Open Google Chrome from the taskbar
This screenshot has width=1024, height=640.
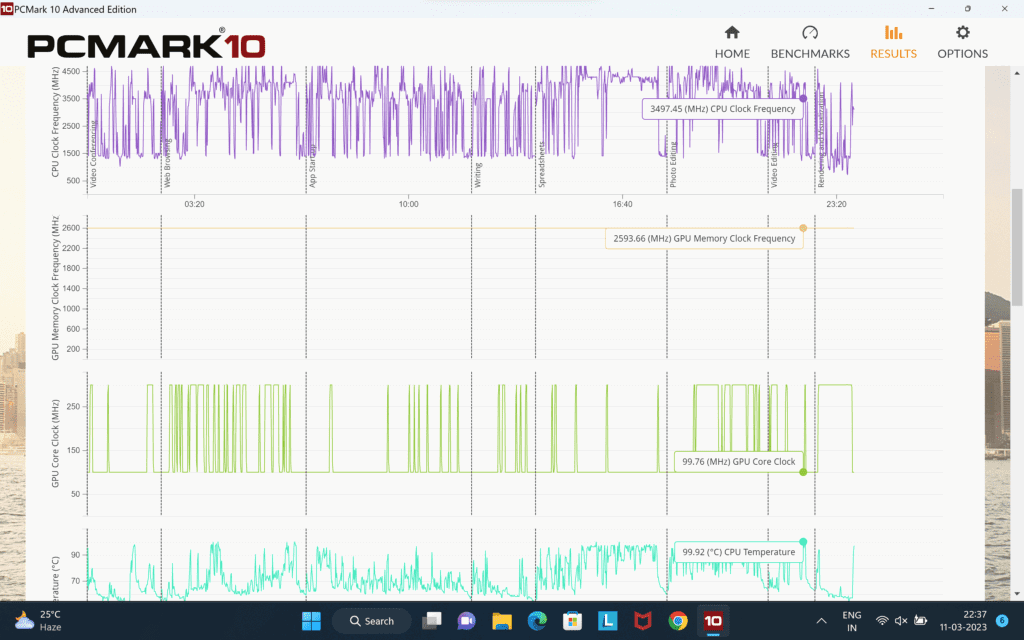[x=678, y=620]
